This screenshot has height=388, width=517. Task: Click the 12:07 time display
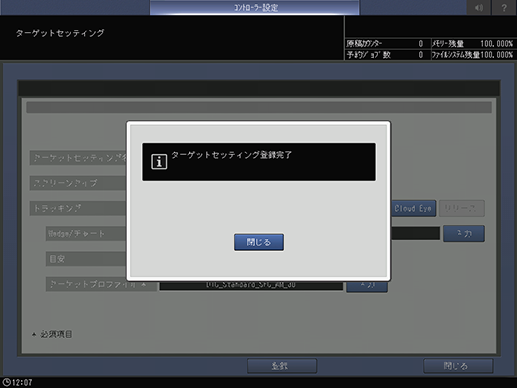click(x=22, y=382)
